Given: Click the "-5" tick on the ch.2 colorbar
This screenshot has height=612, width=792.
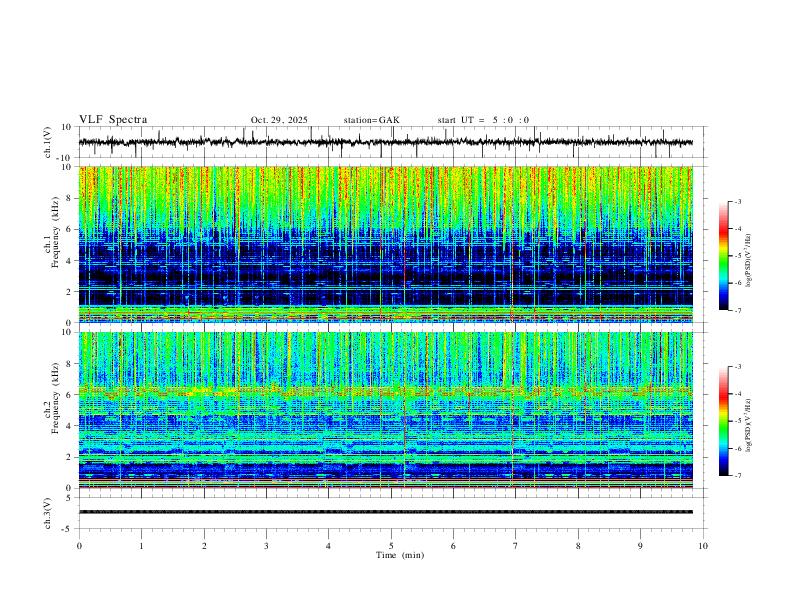Looking at the screenshot, I should 737,421.
